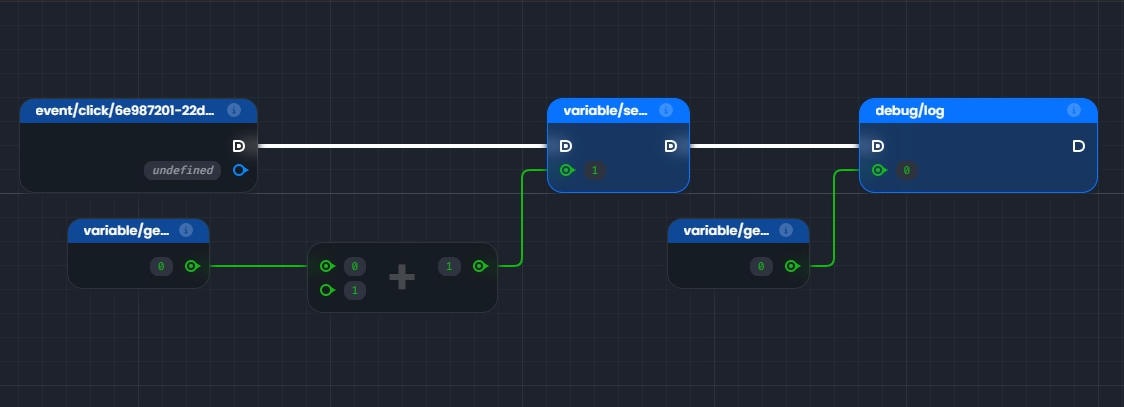Select flow output socket of event/click node
The height and width of the screenshot is (407, 1124).
(239, 146)
